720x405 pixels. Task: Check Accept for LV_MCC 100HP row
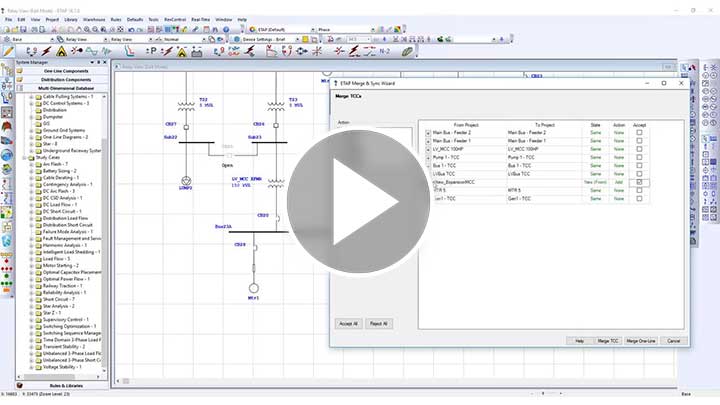pyautogui.click(x=639, y=149)
